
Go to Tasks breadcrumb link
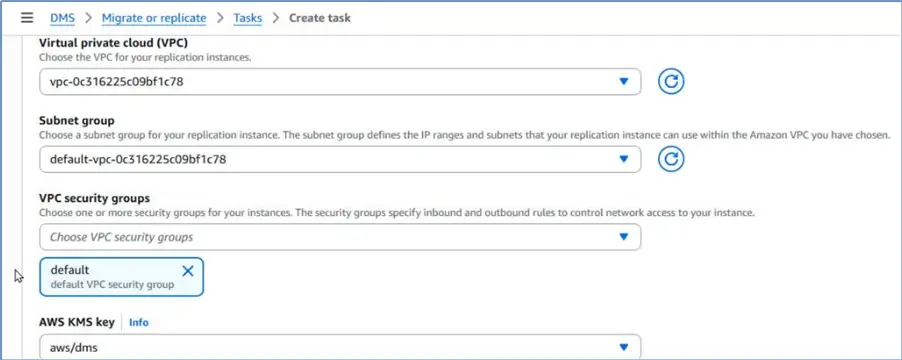(247, 18)
